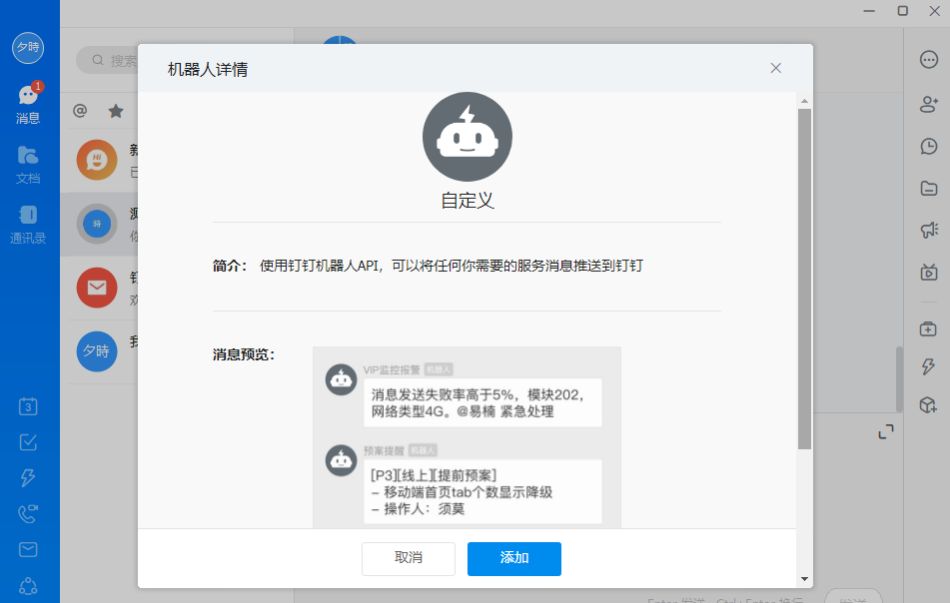Image resolution: width=950 pixels, height=603 pixels.
Task: Click the briefcase plus icon on right
Action: pos(928,329)
